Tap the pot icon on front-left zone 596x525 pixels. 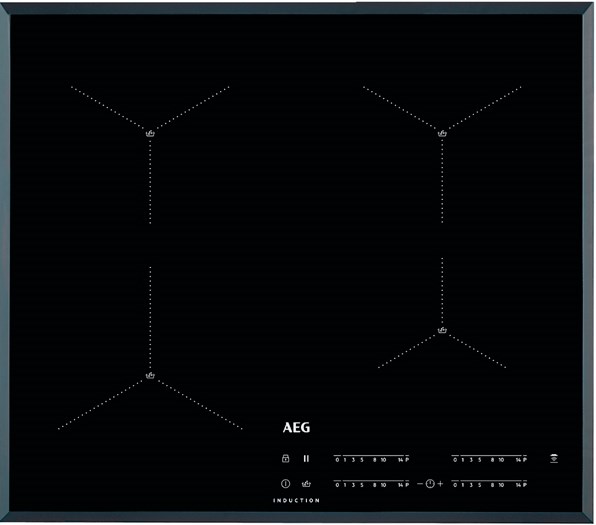pyautogui.click(x=150, y=376)
